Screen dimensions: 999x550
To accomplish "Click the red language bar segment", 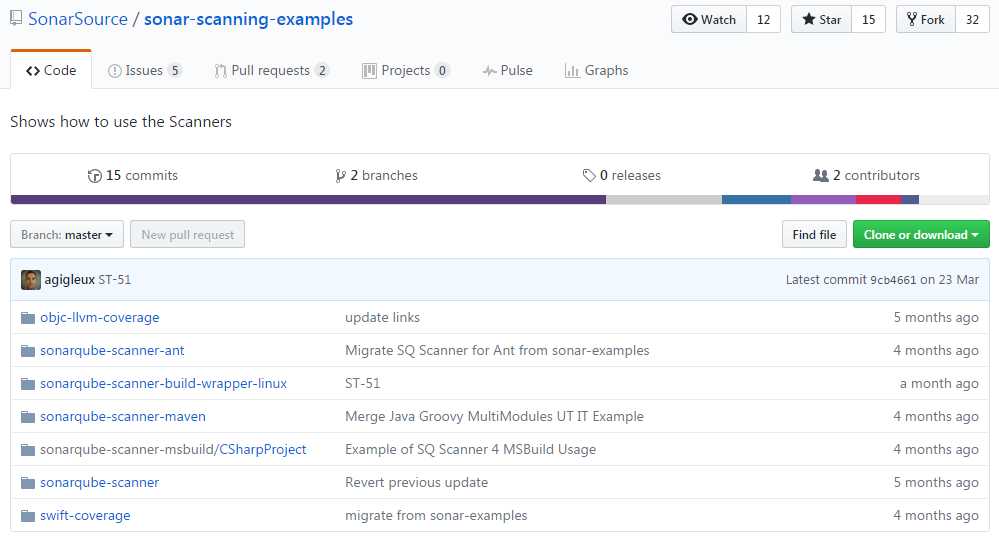I will click(878, 199).
